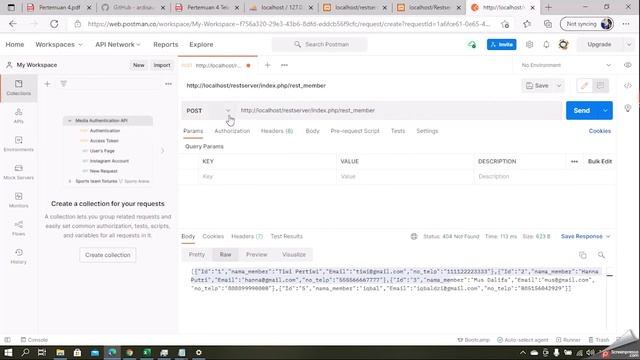
Task: Click New button in workspace header
Action: point(138,65)
